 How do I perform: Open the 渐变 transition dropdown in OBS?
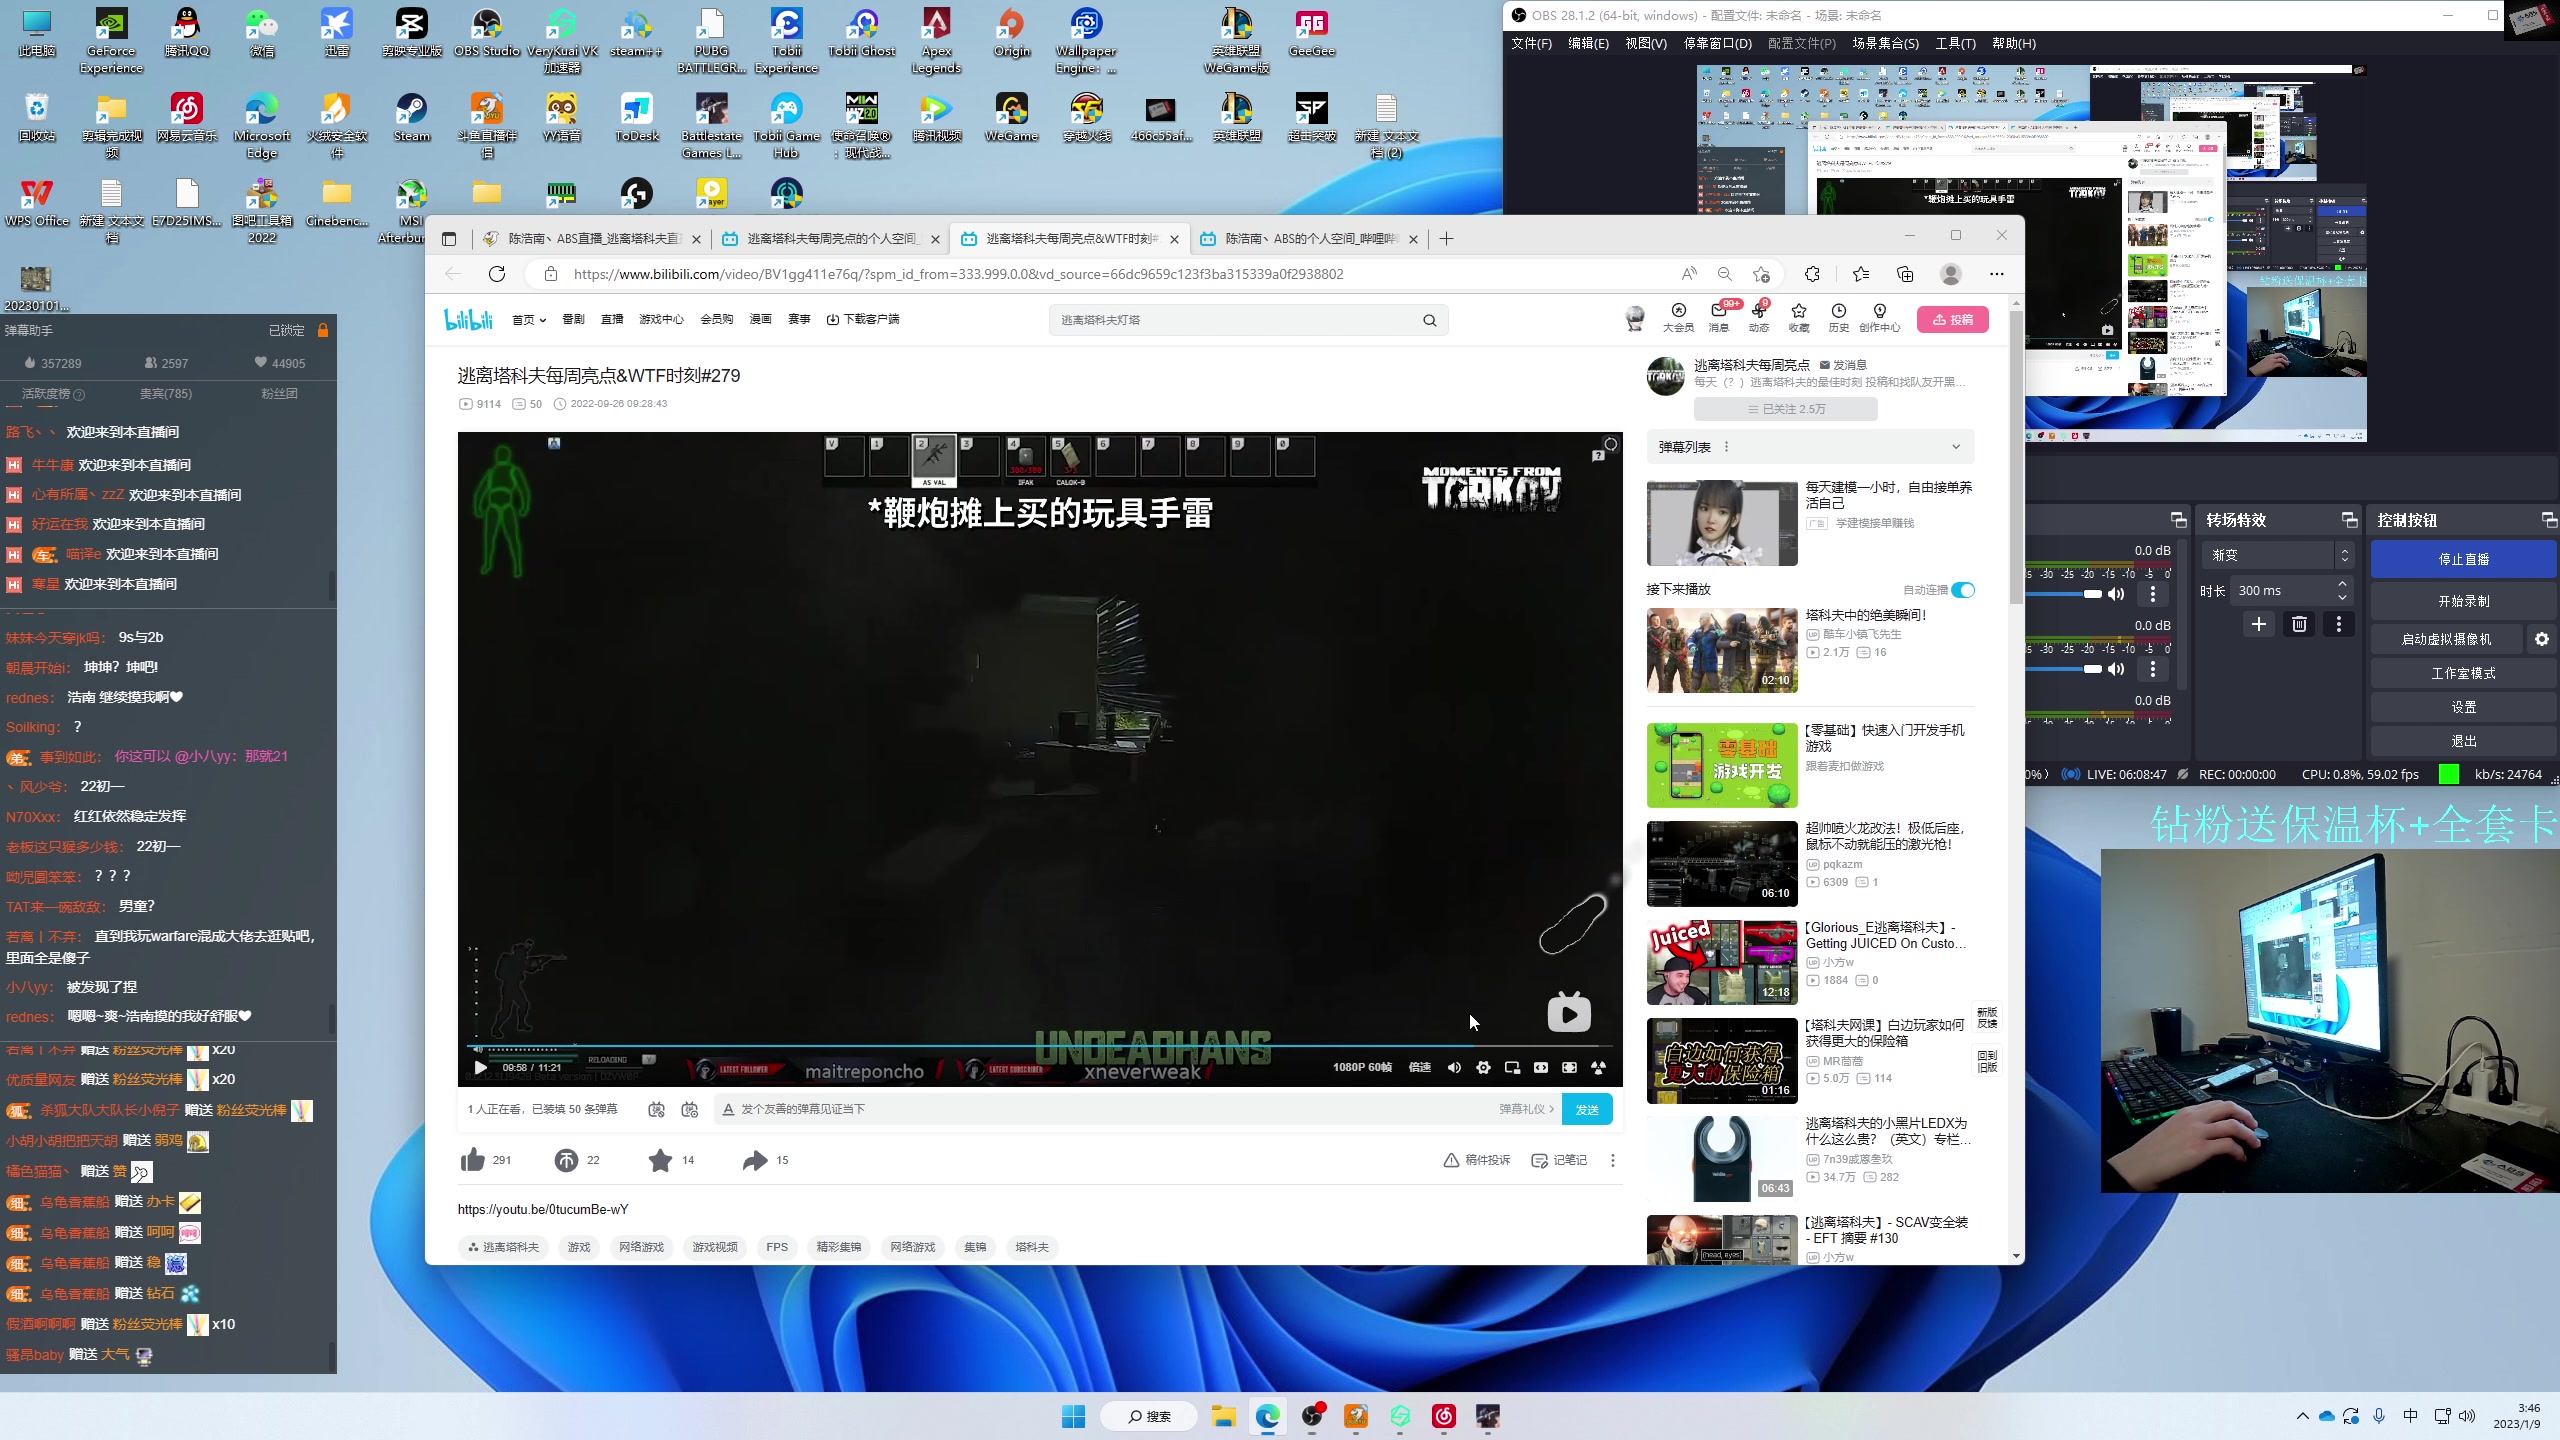tap(2276, 555)
